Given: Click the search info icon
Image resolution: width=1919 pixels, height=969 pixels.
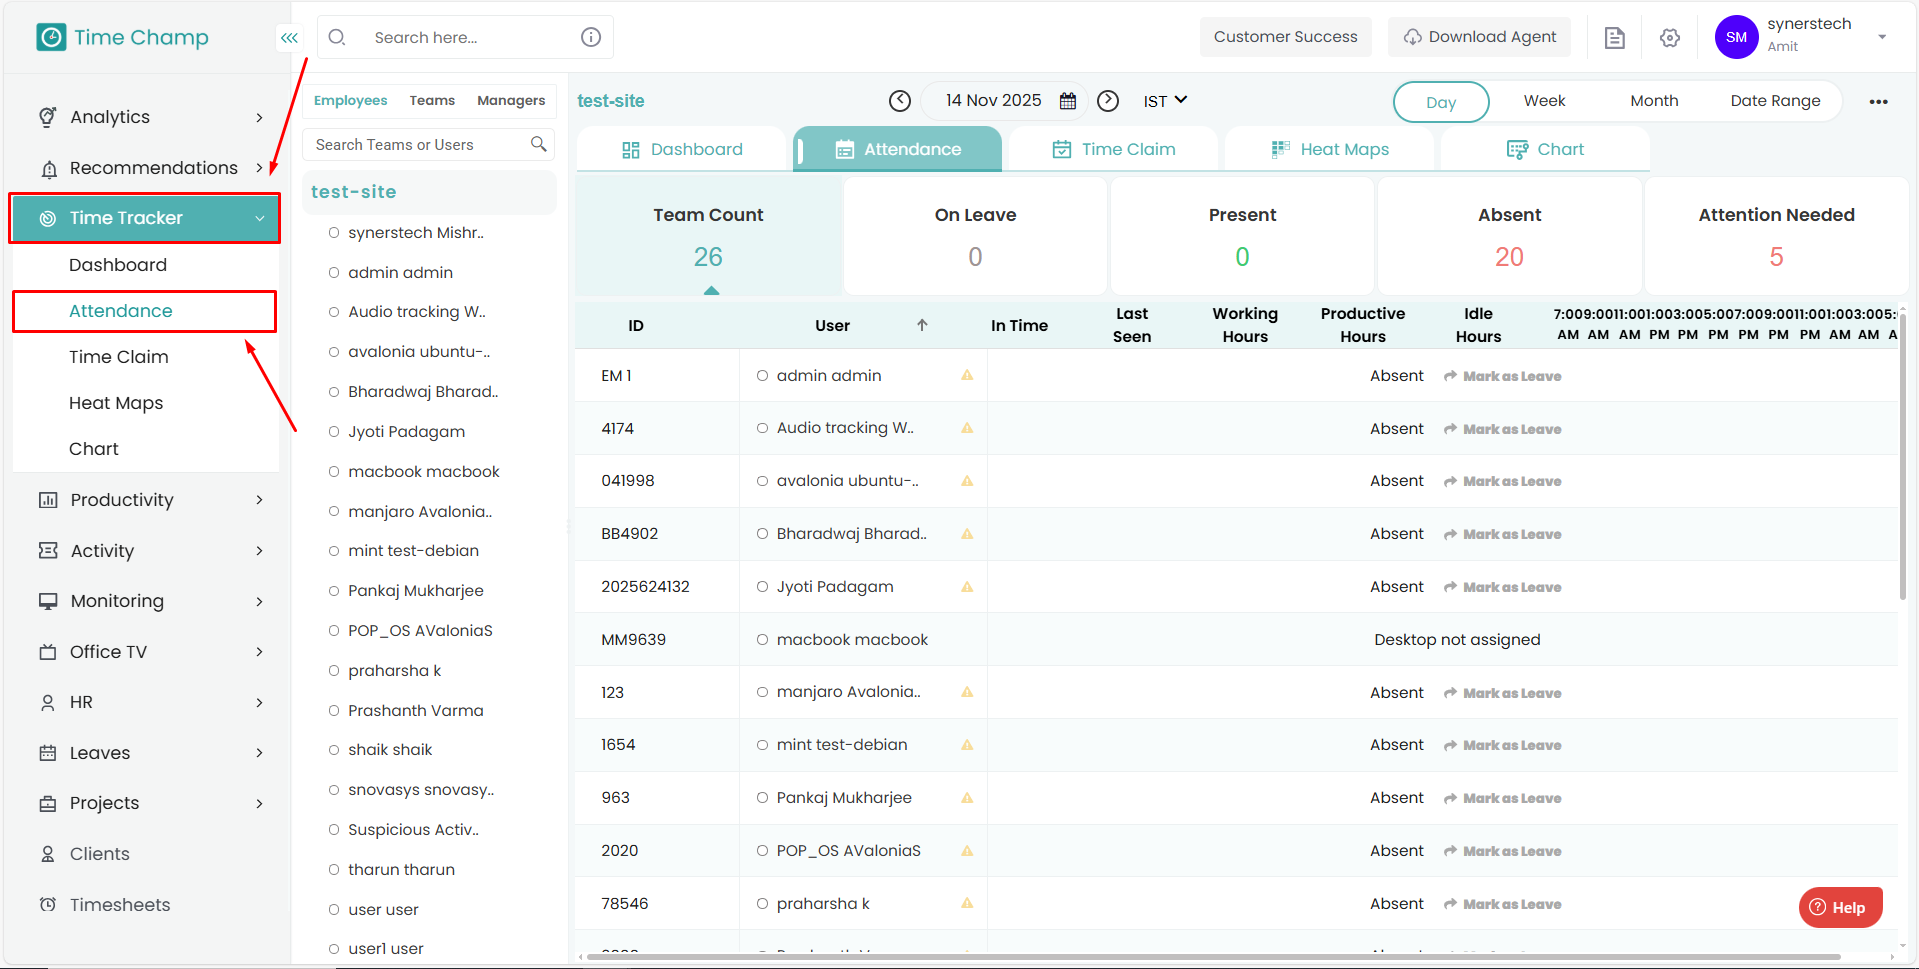Looking at the screenshot, I should click(591, 37).
